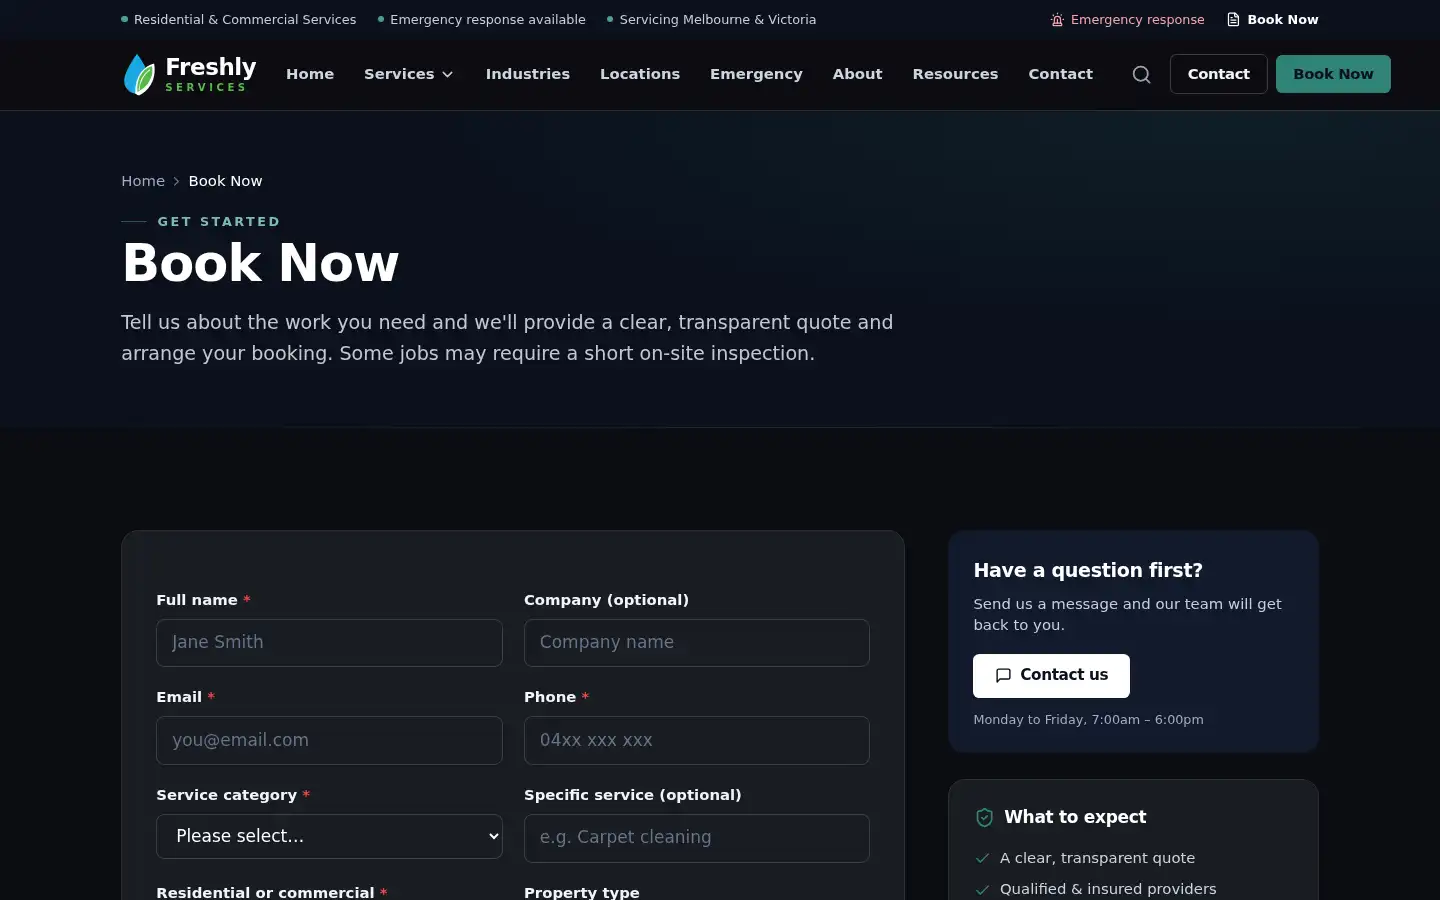Click the emergency siren icon in top bar
Image resolution: width=1440 pixels, height=900 pixels.
1057,20
